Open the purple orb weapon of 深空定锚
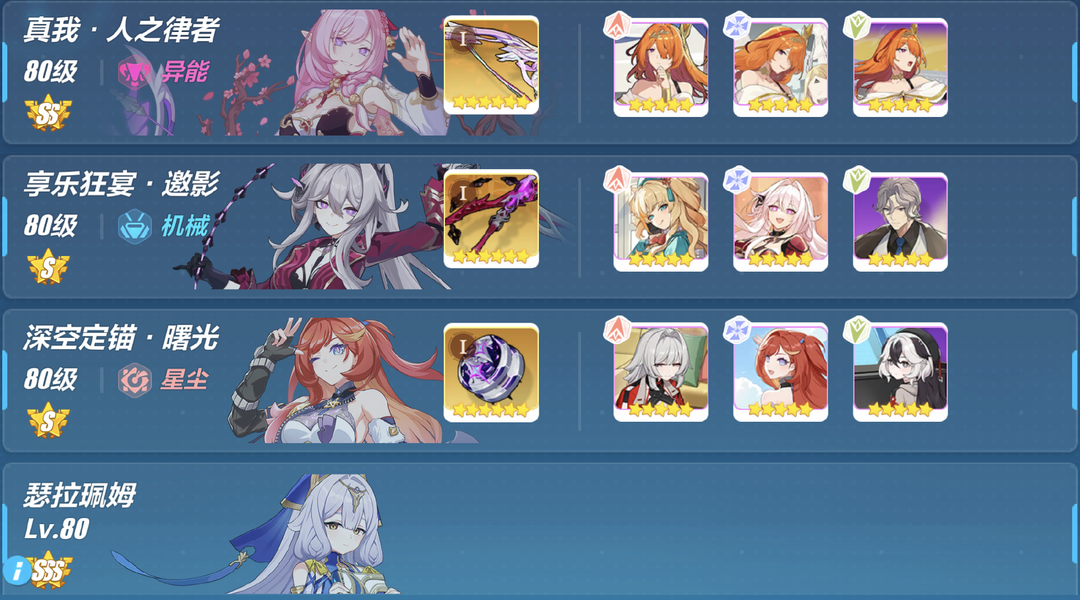This screenshot has height=600, width=1080. 491,373
